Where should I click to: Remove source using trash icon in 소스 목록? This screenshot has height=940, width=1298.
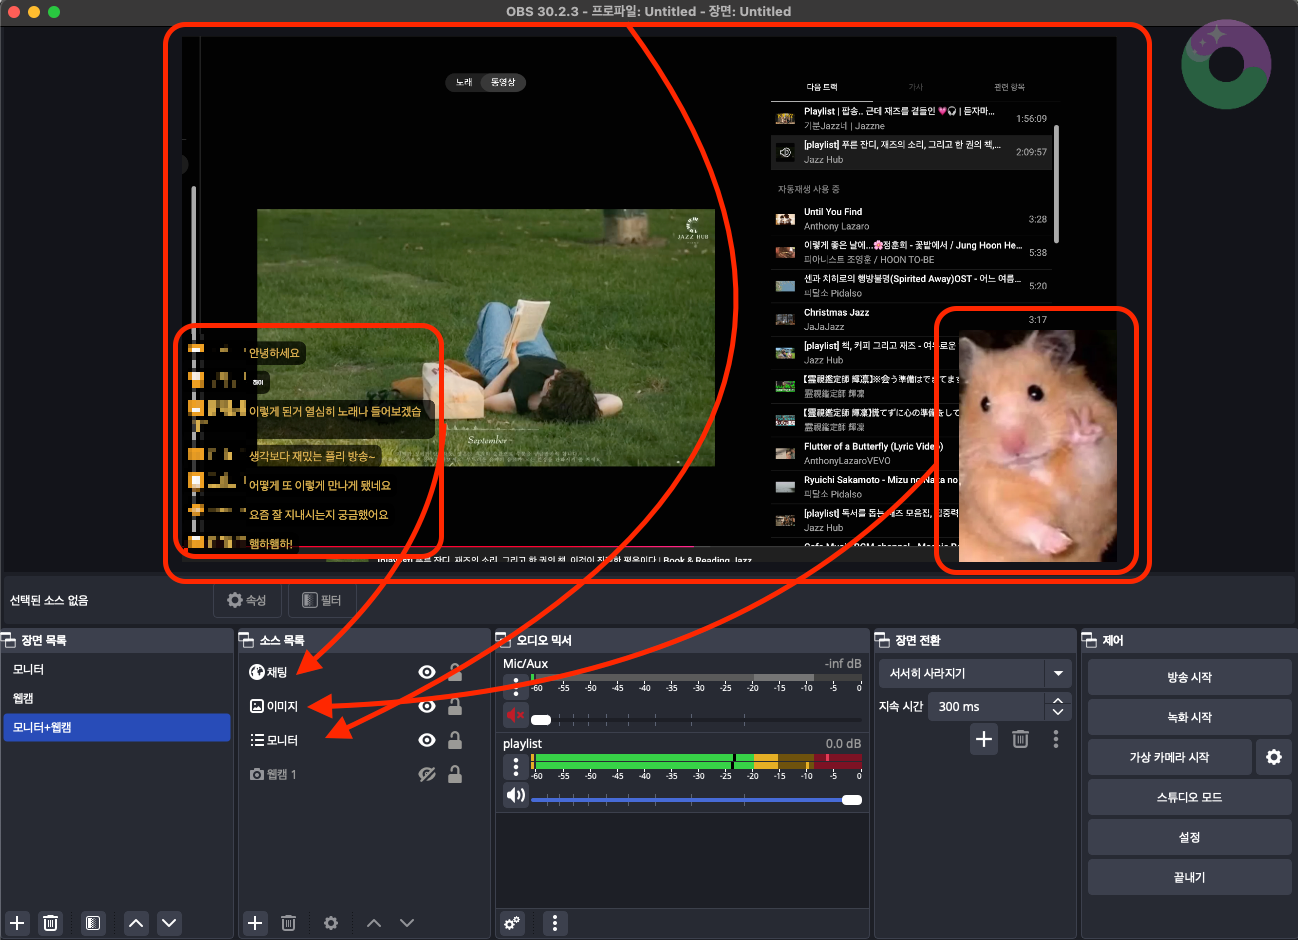288,923
